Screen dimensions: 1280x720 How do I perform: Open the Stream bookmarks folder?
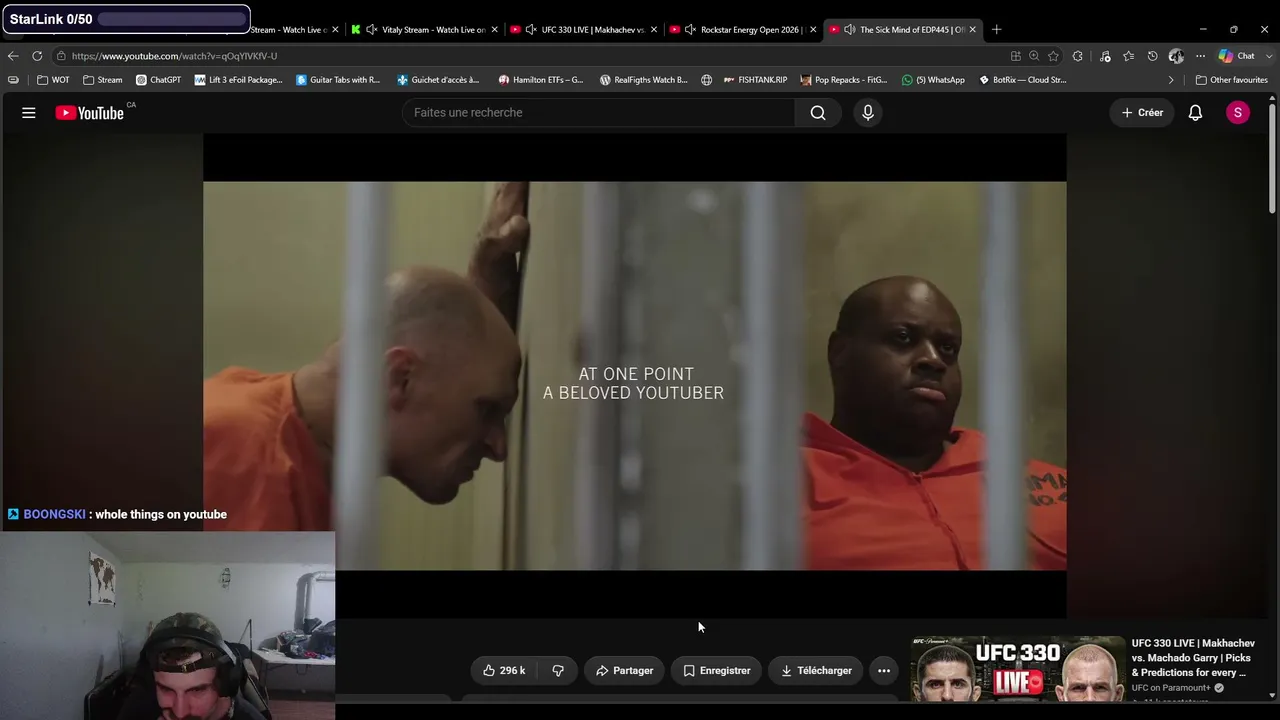click(x=103, y=80)
